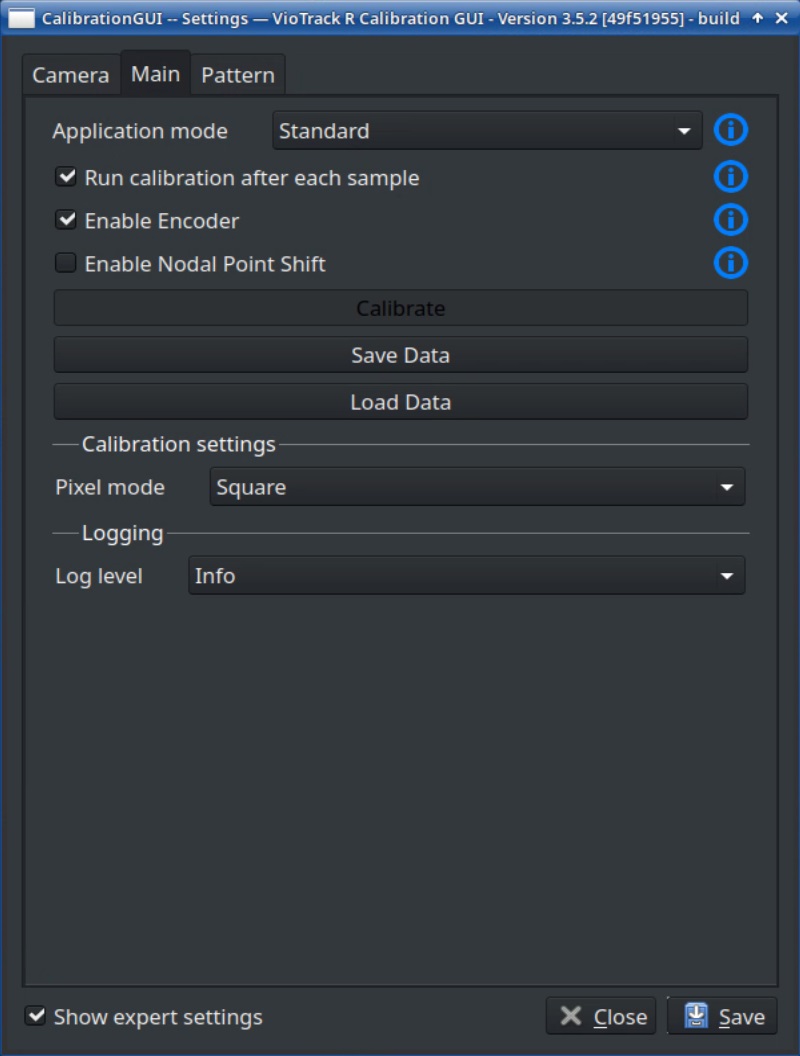
Task: Toggle Show expert settings checkbox
Action: point(36,1016)
